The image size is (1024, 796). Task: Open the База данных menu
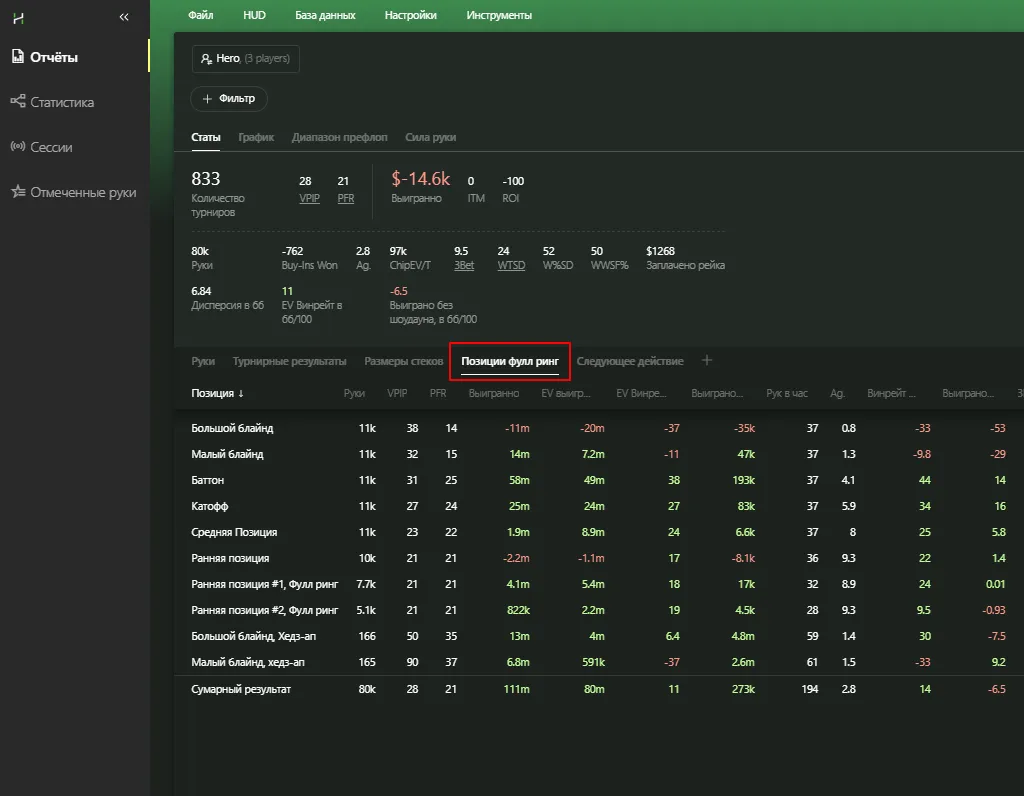(325, 16)
